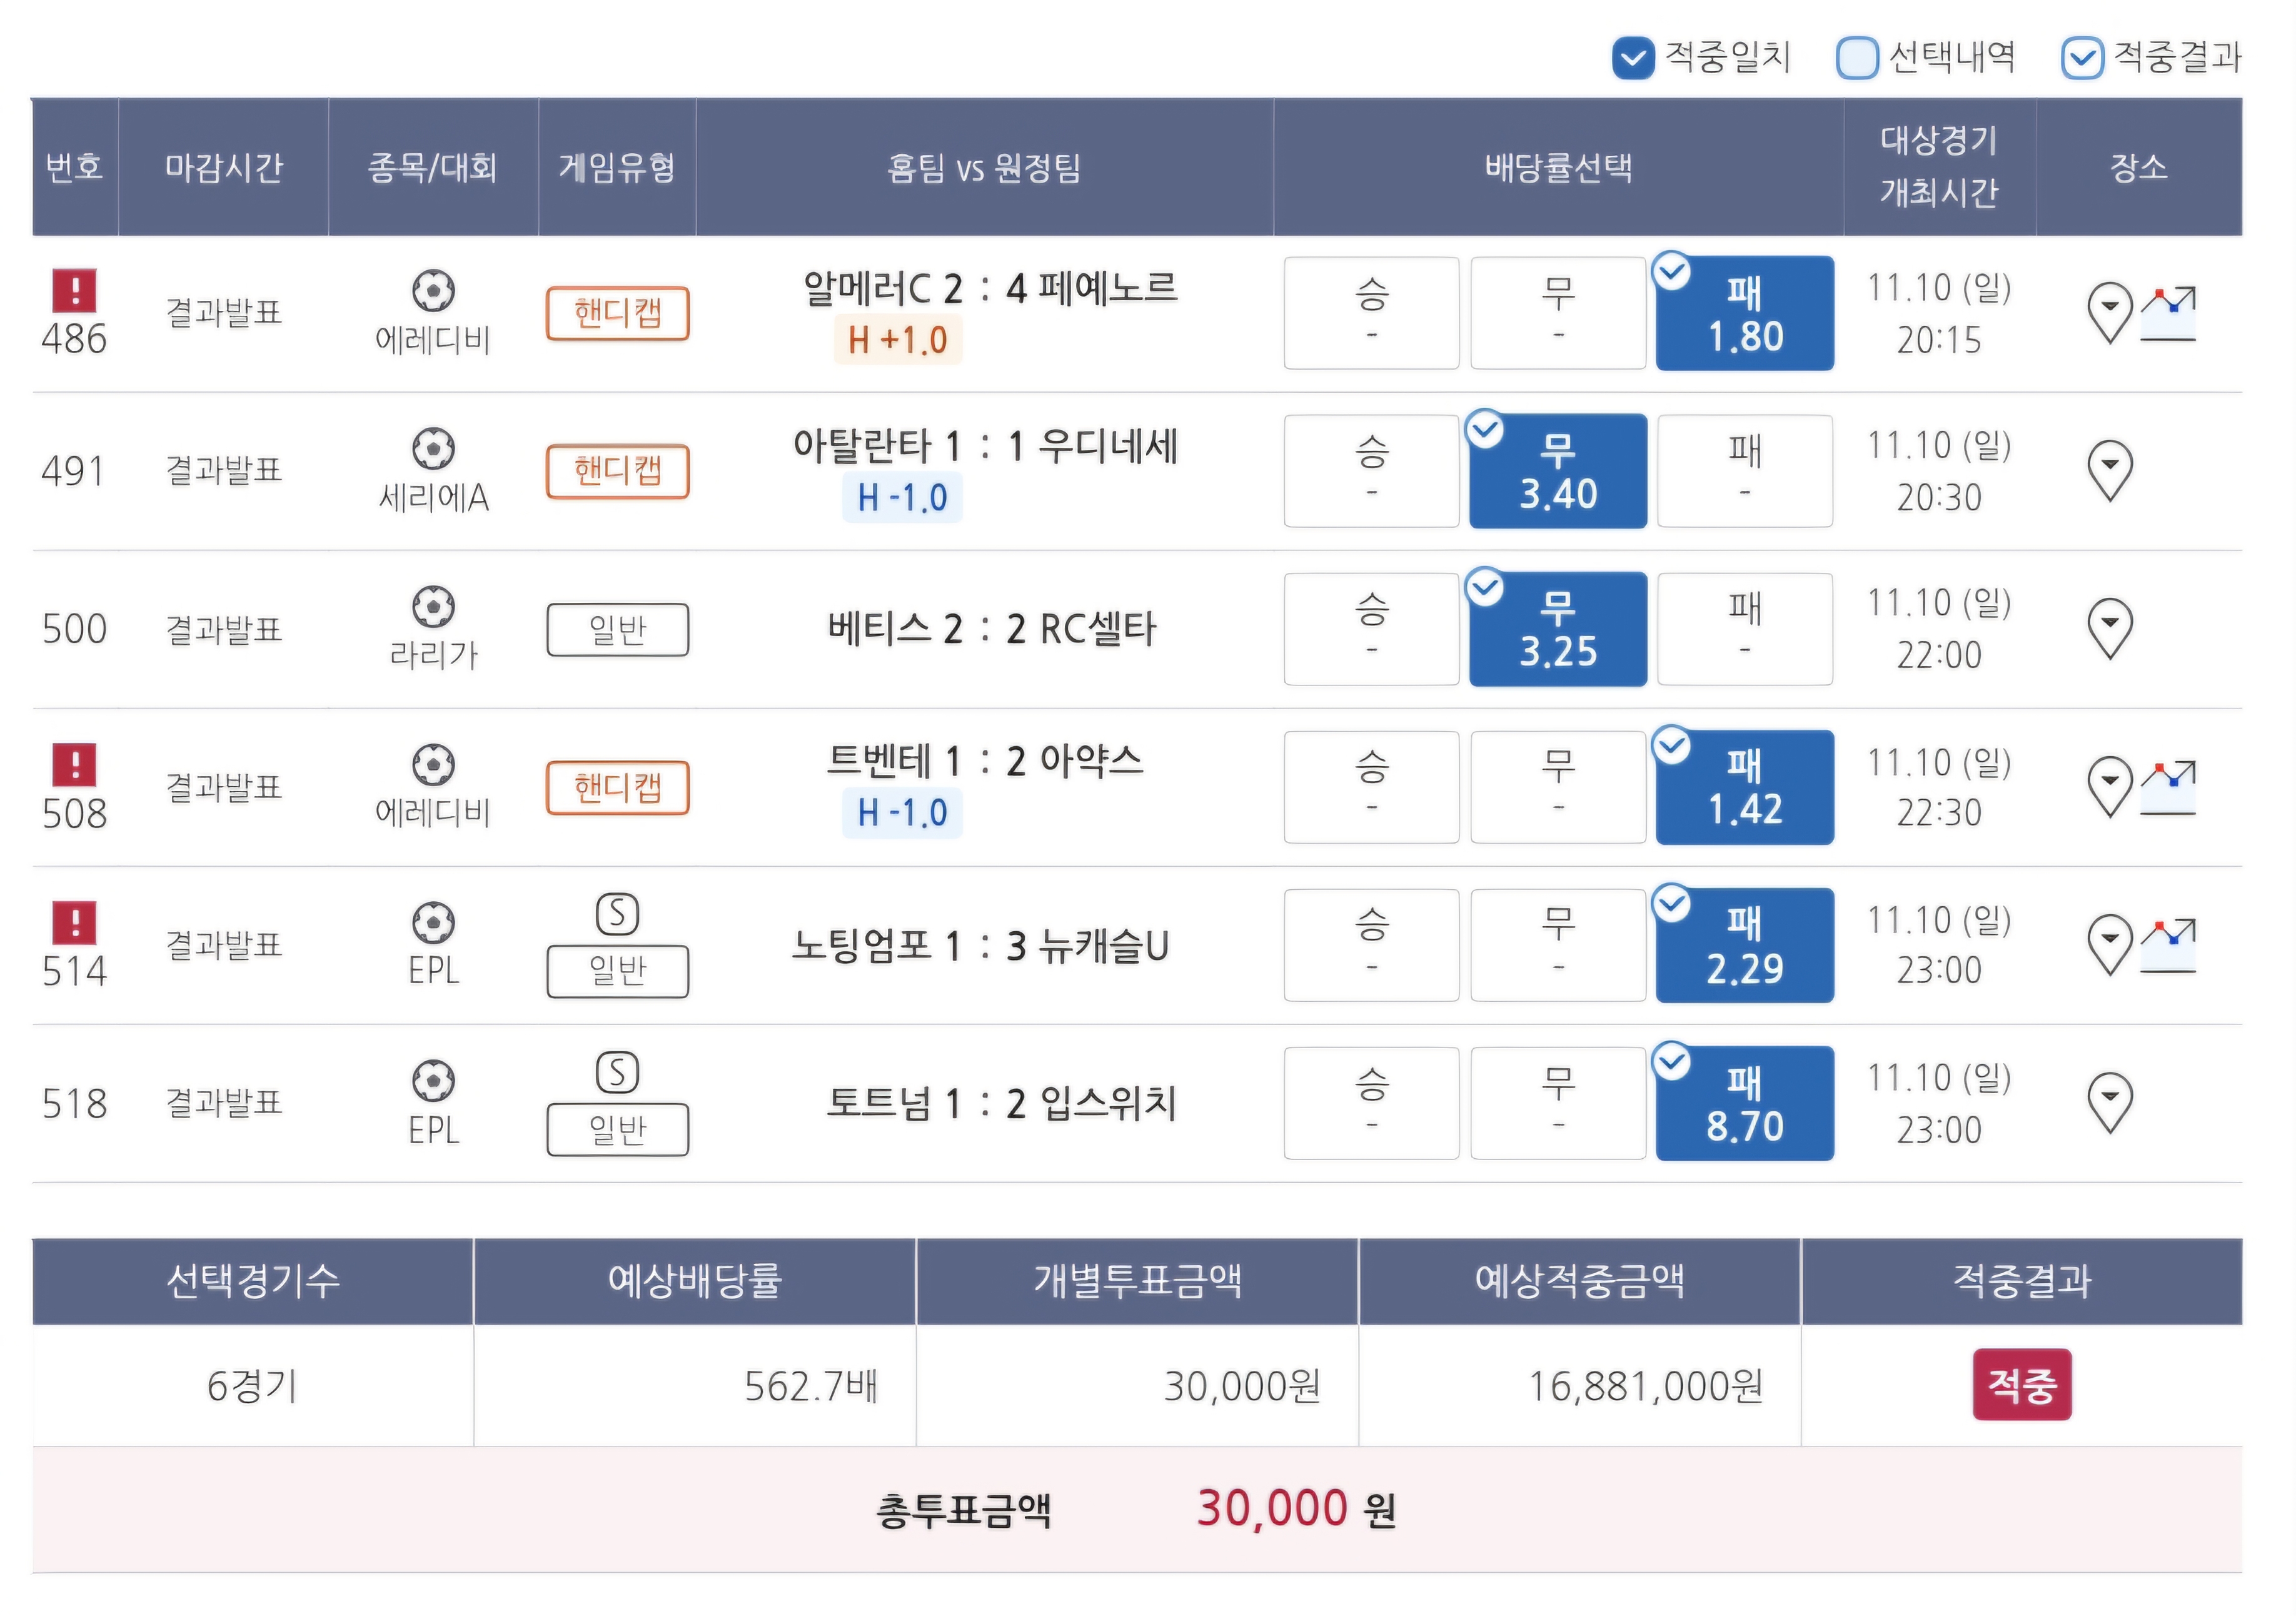This screenshot has height=1616, width=2296.
Task: Click the S badge icon in the 토트넘 row
Action: pyautogui.click(x=617, y=1073)
